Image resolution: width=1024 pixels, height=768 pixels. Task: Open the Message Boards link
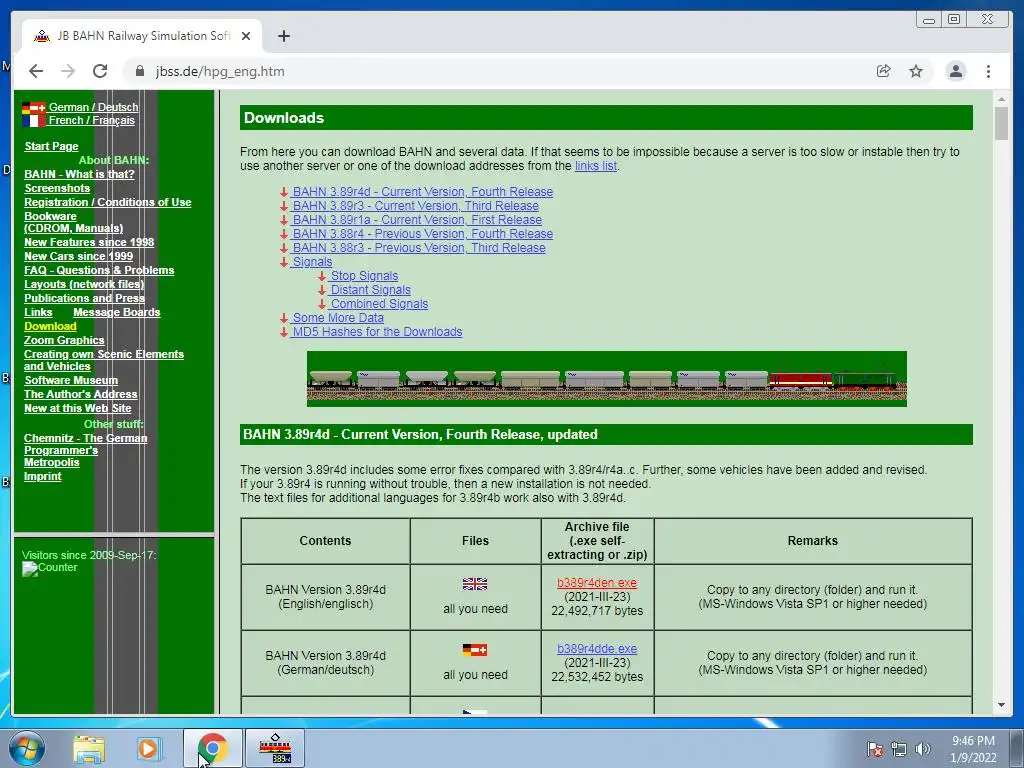pyautogui.click(x=116, y=312)
